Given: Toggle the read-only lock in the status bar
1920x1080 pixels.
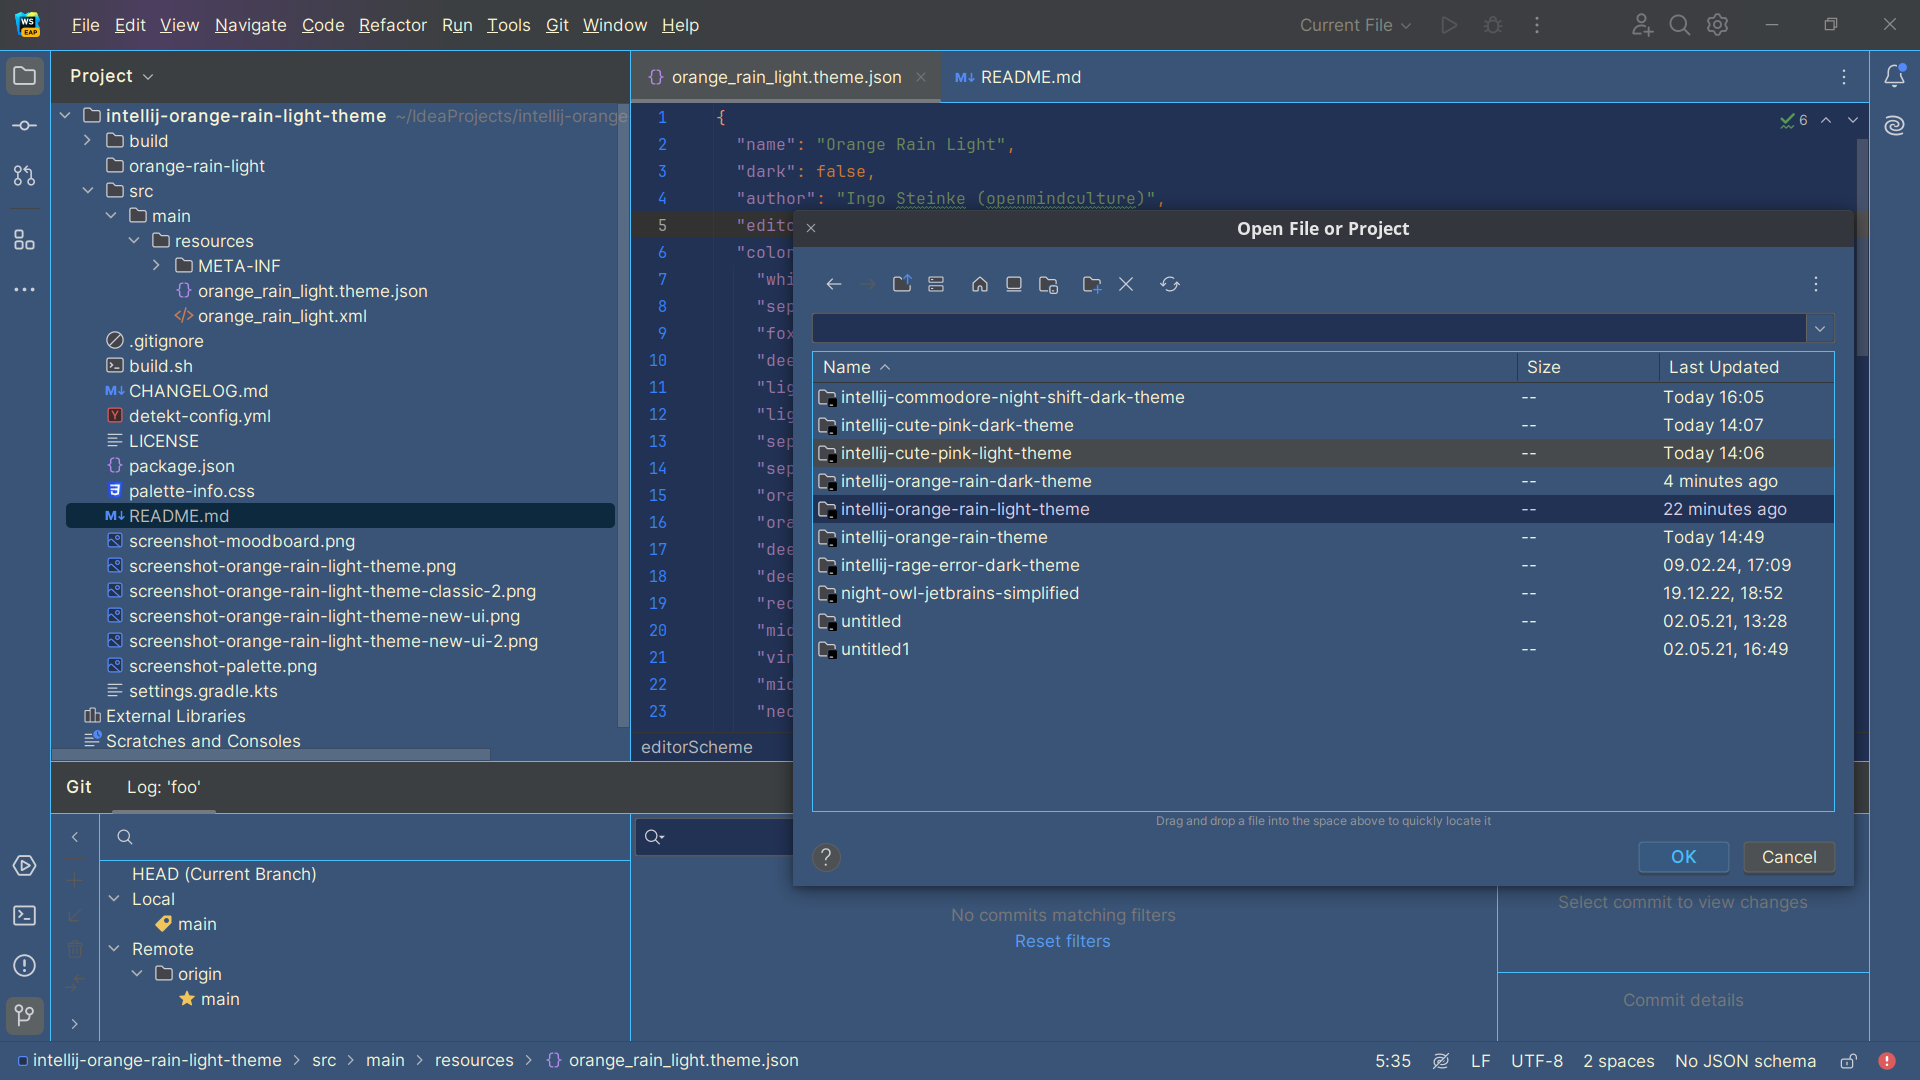Looking at the screenshot, I should coord(1848,1061).
